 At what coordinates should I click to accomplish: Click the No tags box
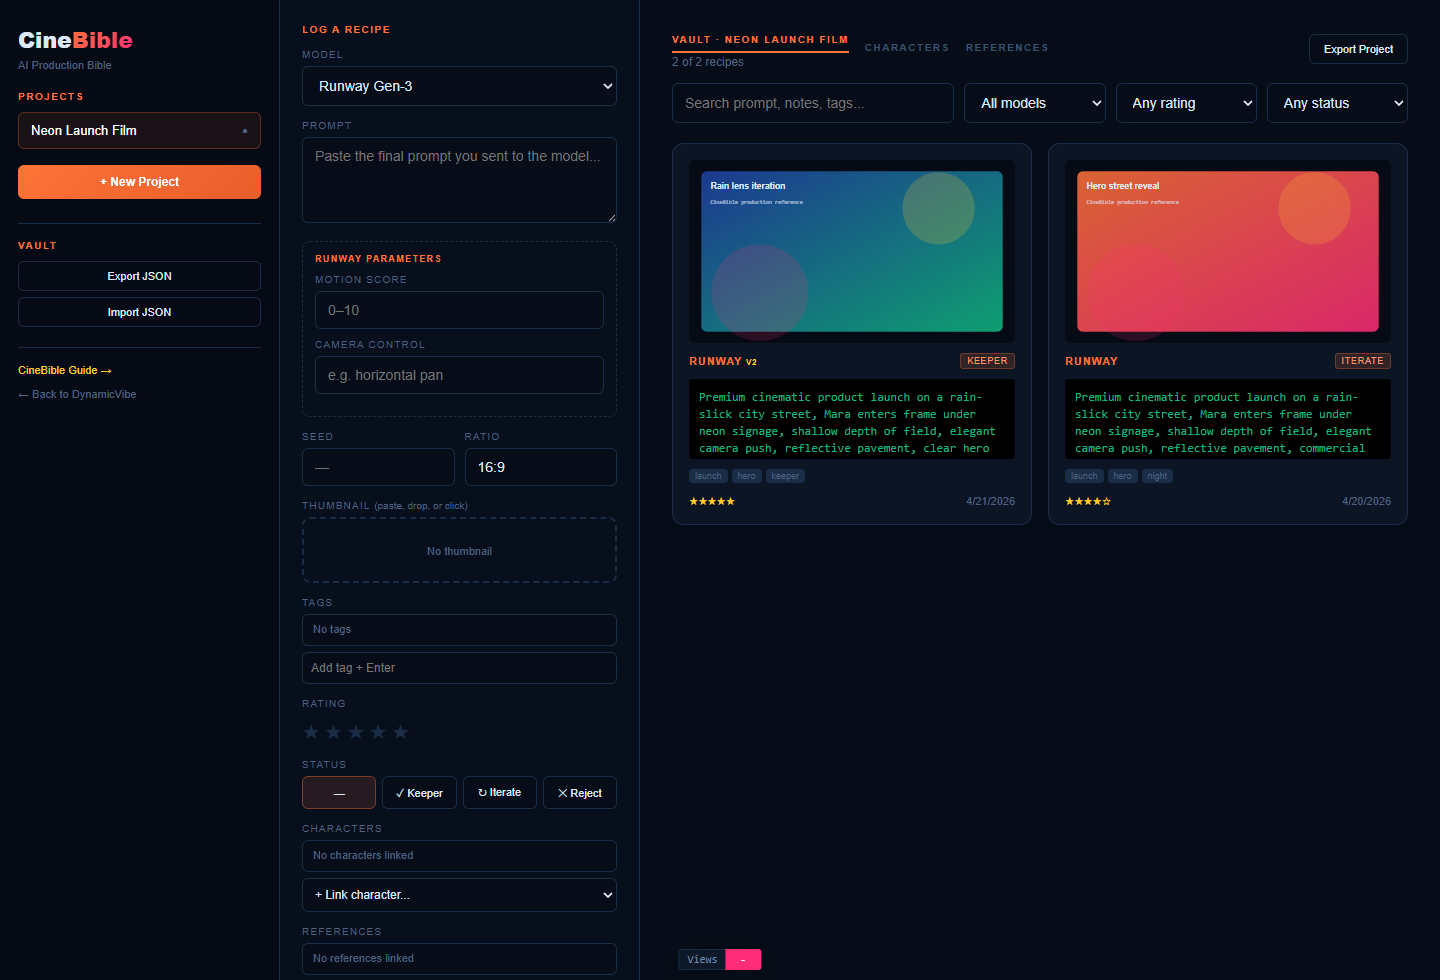[x=459, y=630]
